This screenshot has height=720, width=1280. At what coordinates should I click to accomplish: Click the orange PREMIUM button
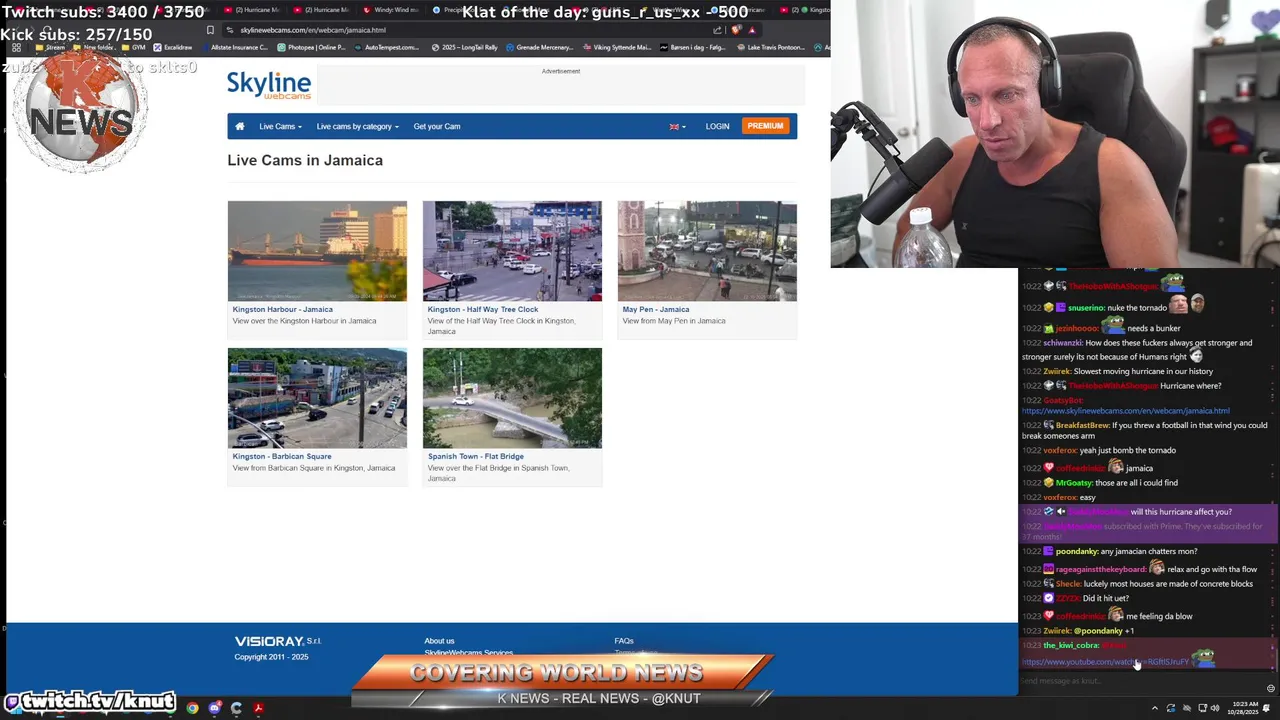pyautogui.click(x=765, y=126)
